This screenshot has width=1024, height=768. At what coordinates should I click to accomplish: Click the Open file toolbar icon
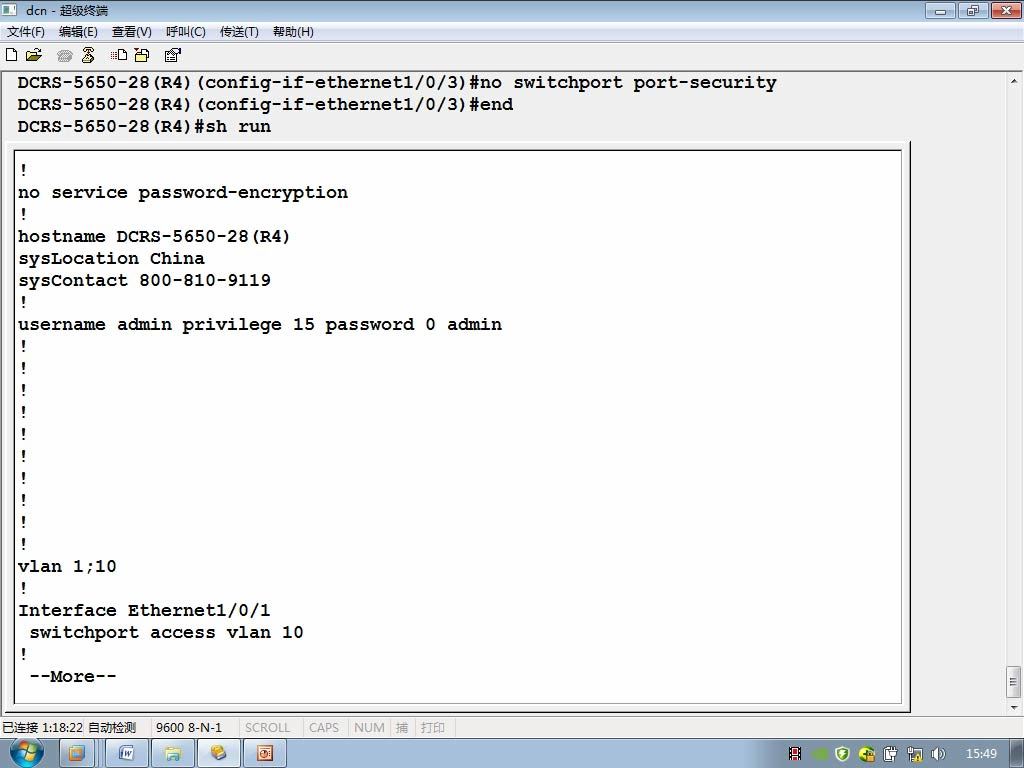click(x=34, y=55)
